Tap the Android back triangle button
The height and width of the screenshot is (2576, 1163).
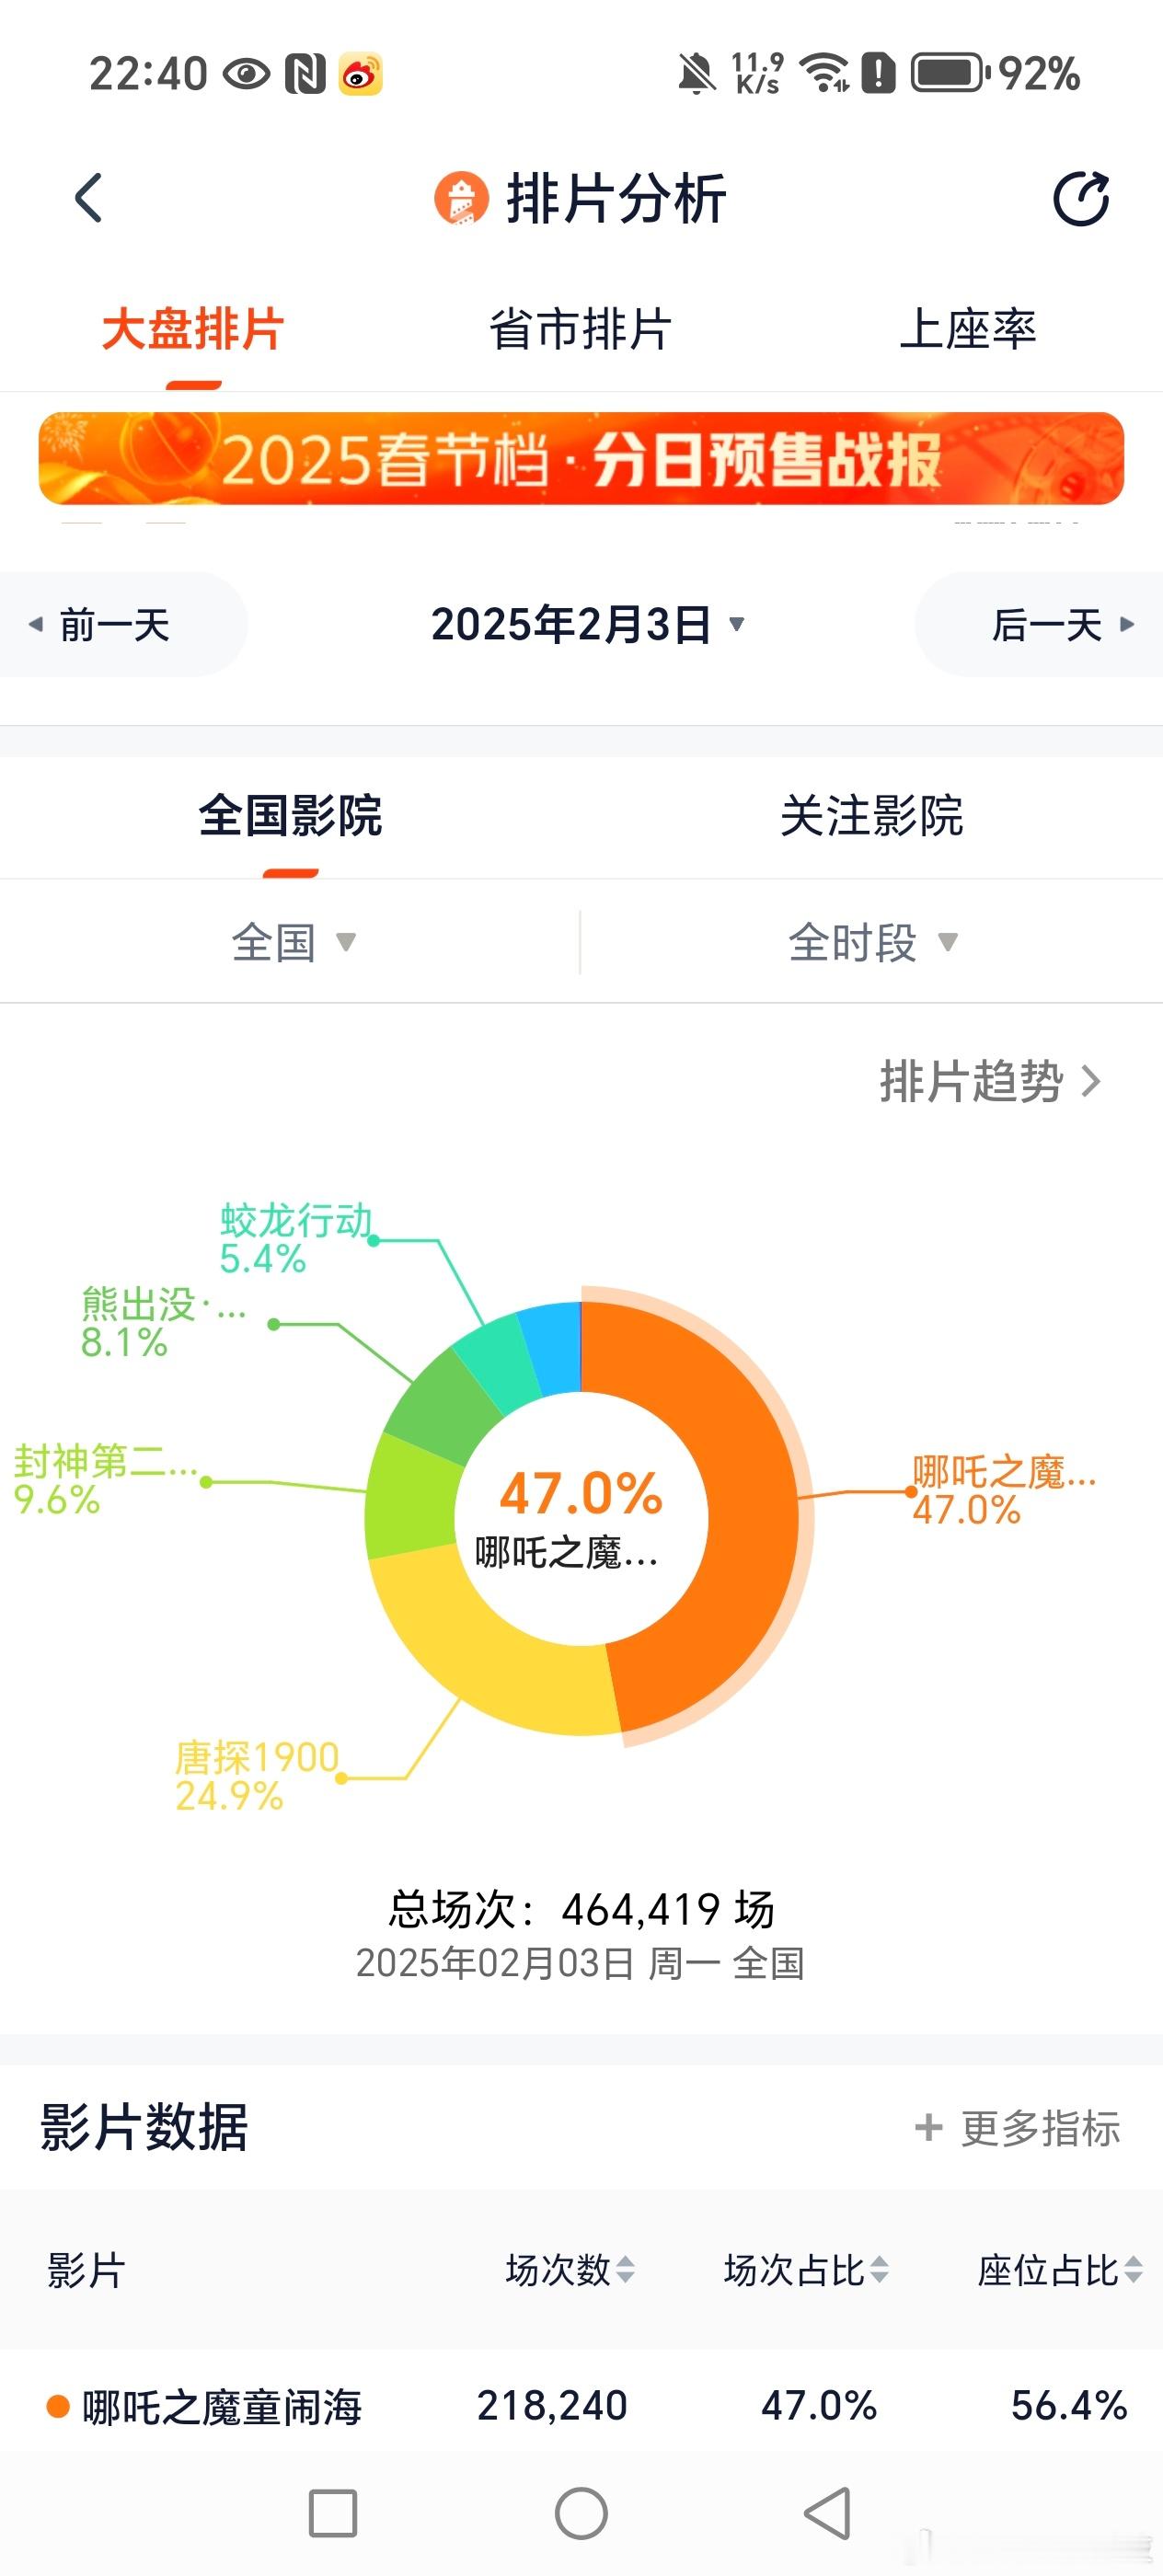(x=828, y=2513)
